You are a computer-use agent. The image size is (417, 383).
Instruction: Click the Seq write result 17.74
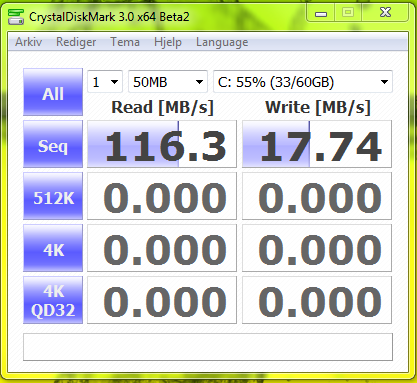317,144
